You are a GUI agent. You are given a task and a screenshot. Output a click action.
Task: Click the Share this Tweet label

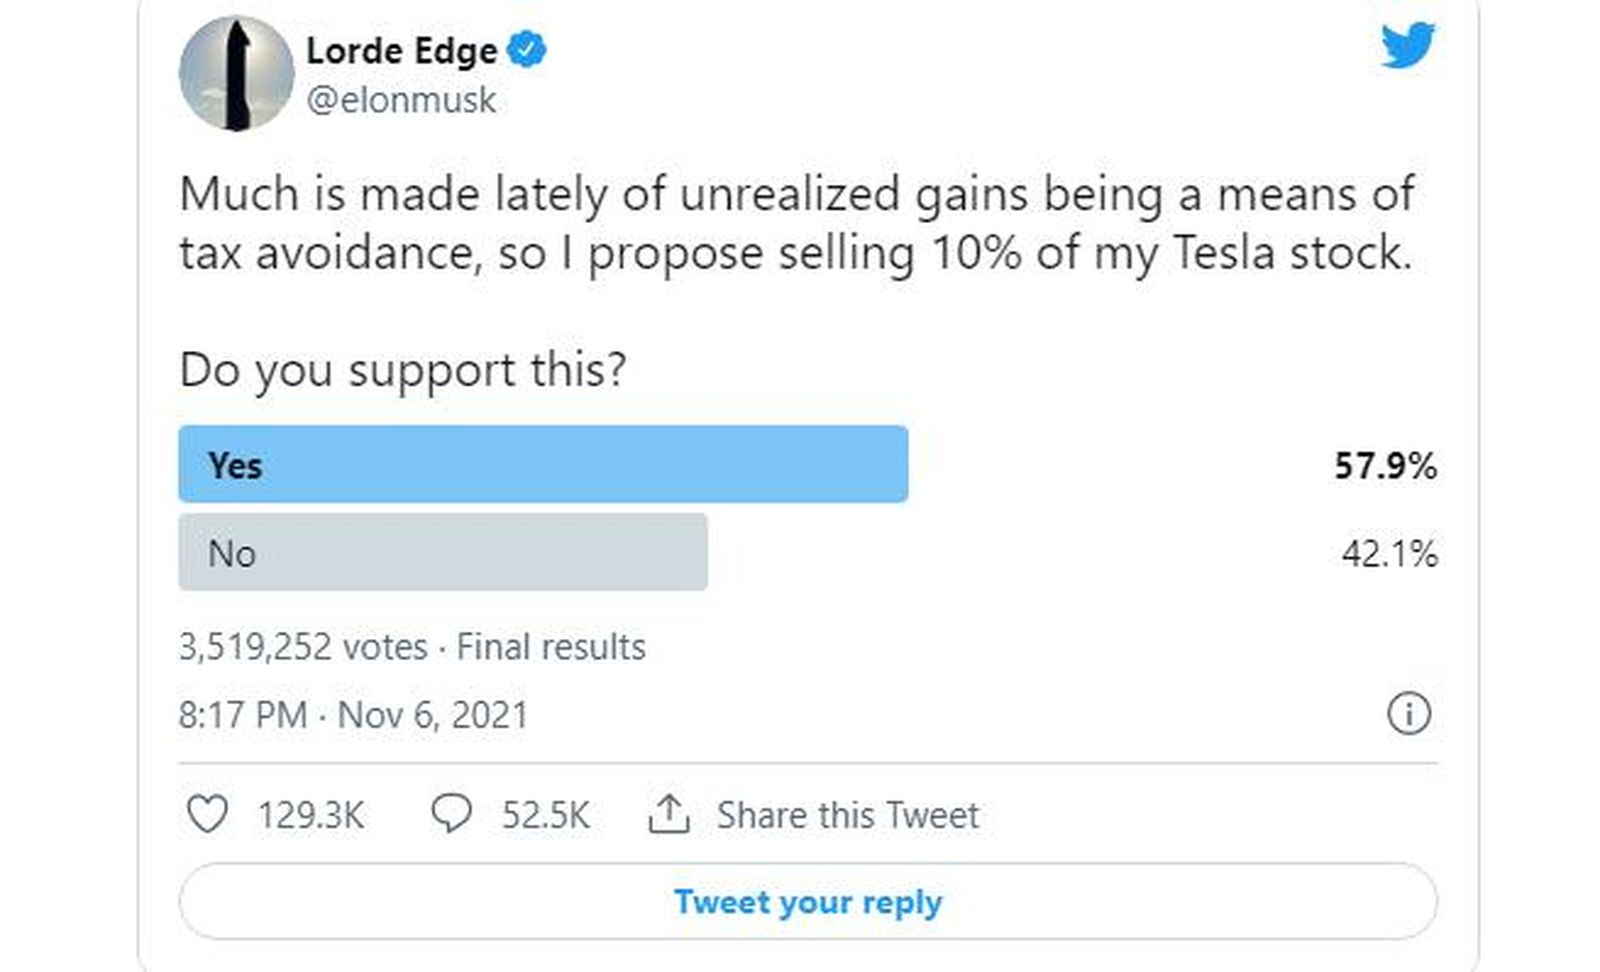click(847, 815)
